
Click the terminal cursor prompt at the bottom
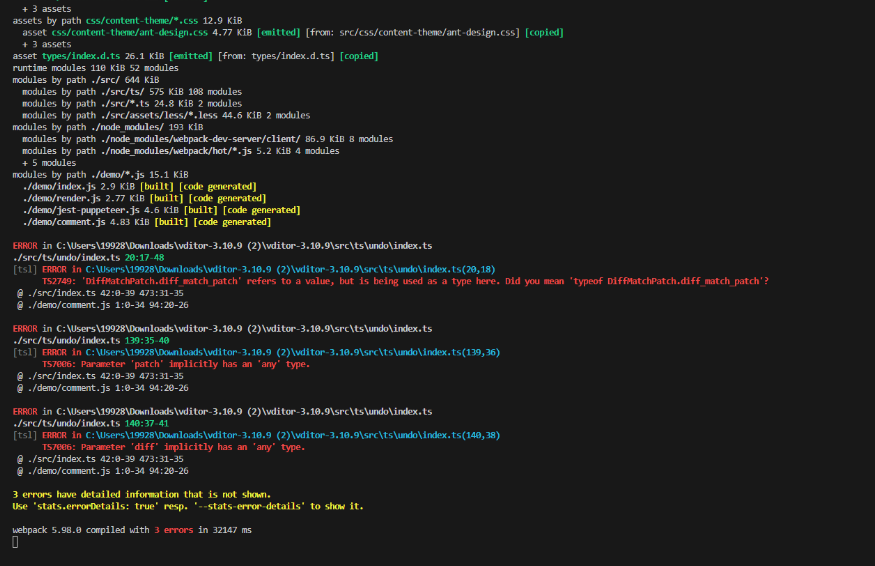click(15, 542)
